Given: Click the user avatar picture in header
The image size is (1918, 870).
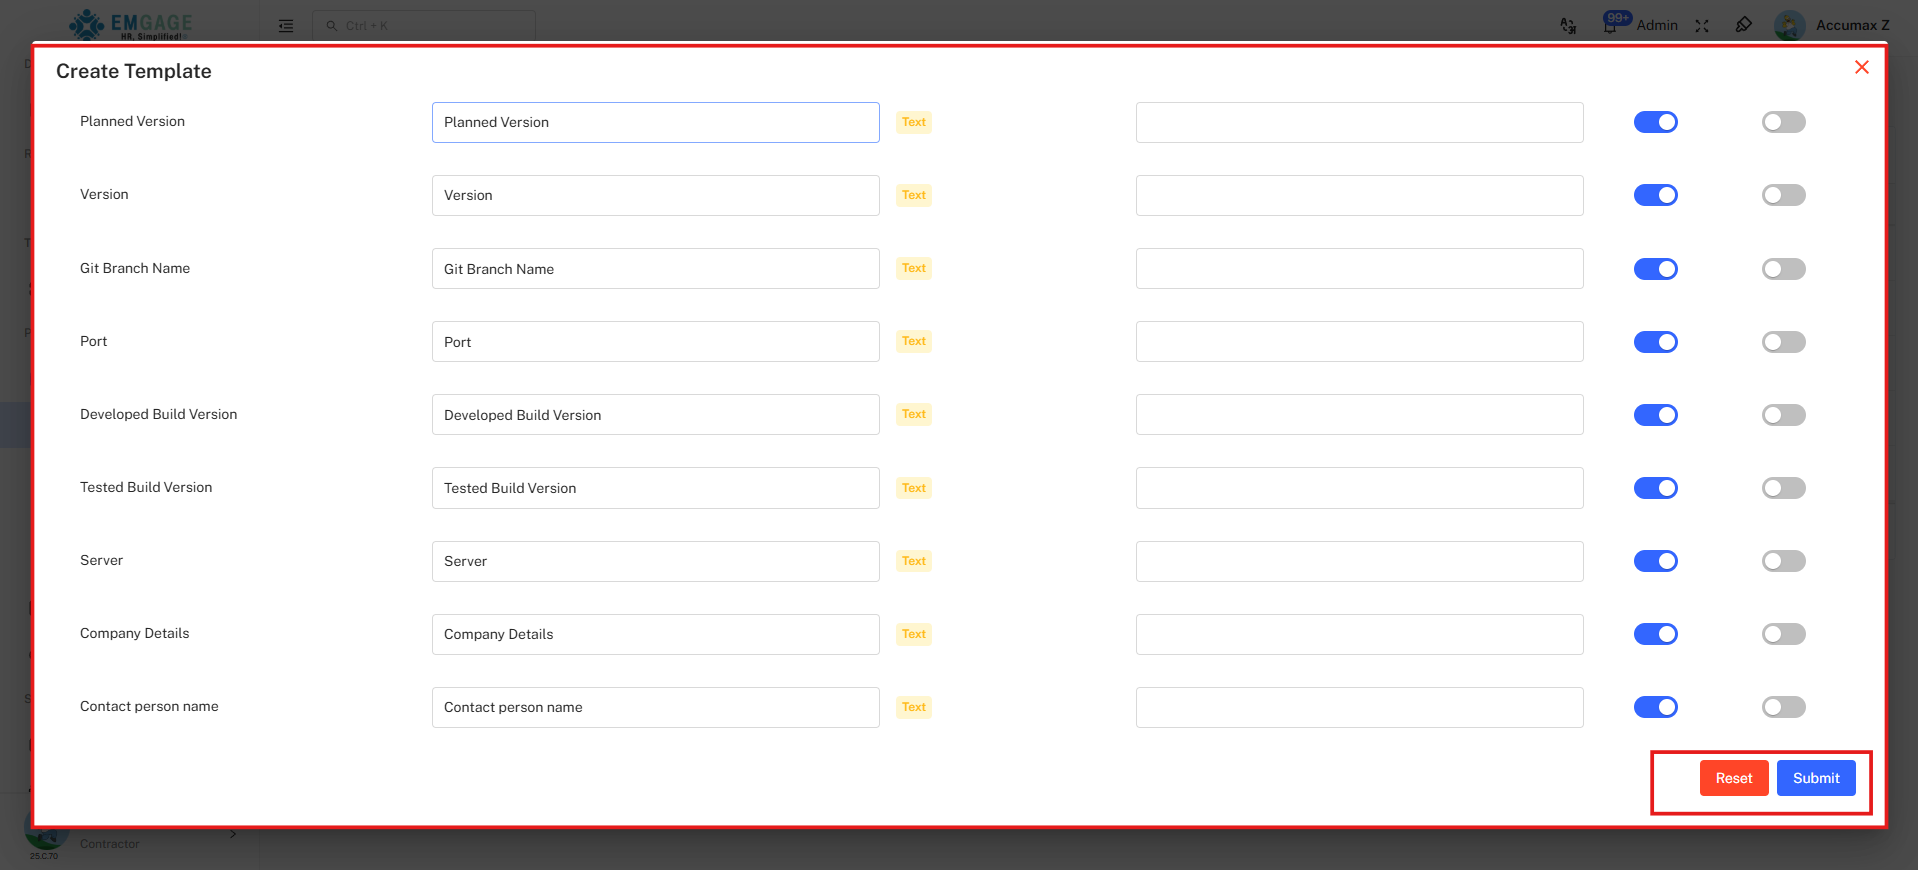Looking at the screenshot, I should (x=1789, y=25).
